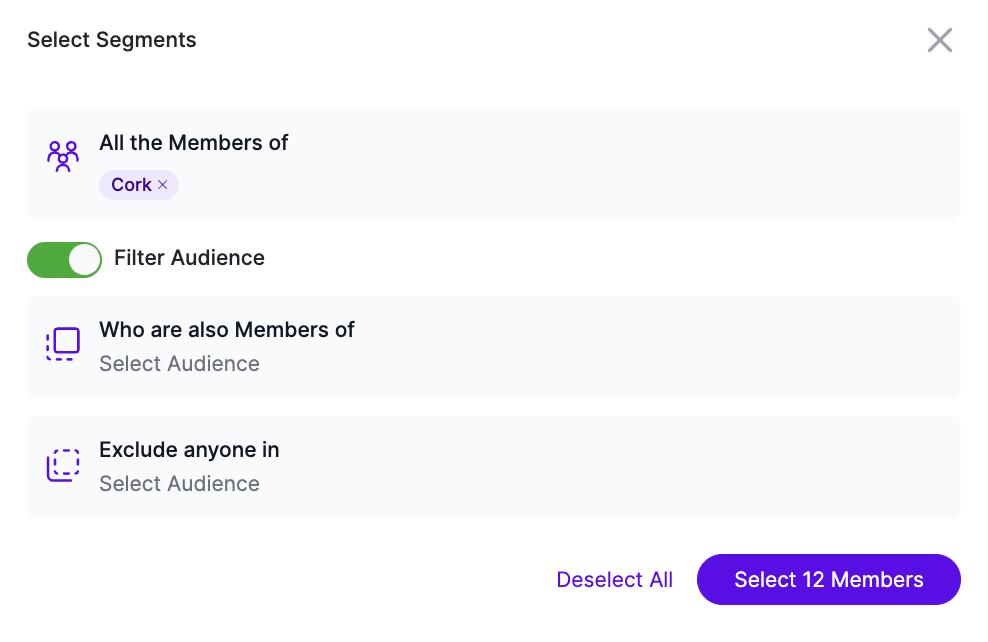Click the Exclude anyone in heading

189,450
